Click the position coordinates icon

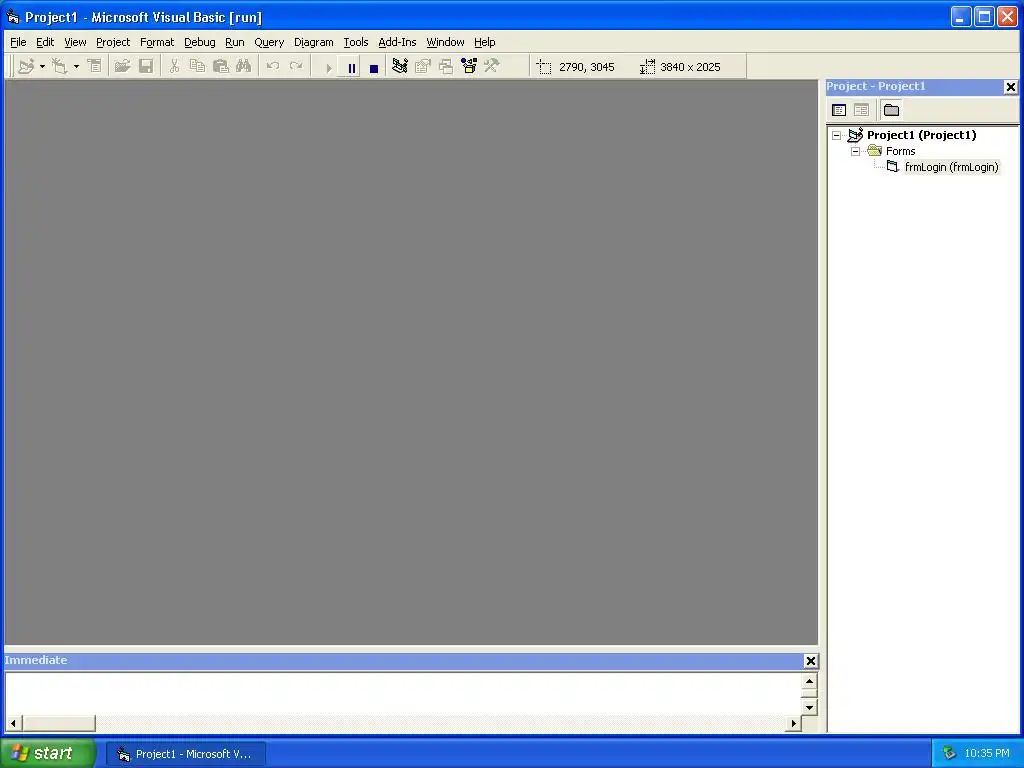pyautogui.click(x=544, y=67)
